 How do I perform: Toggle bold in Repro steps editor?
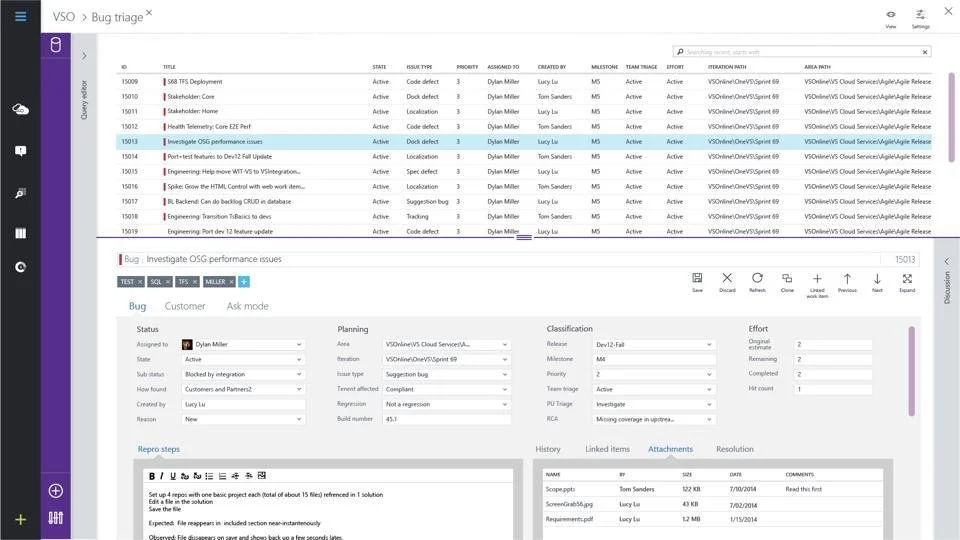tap(152, 476)
